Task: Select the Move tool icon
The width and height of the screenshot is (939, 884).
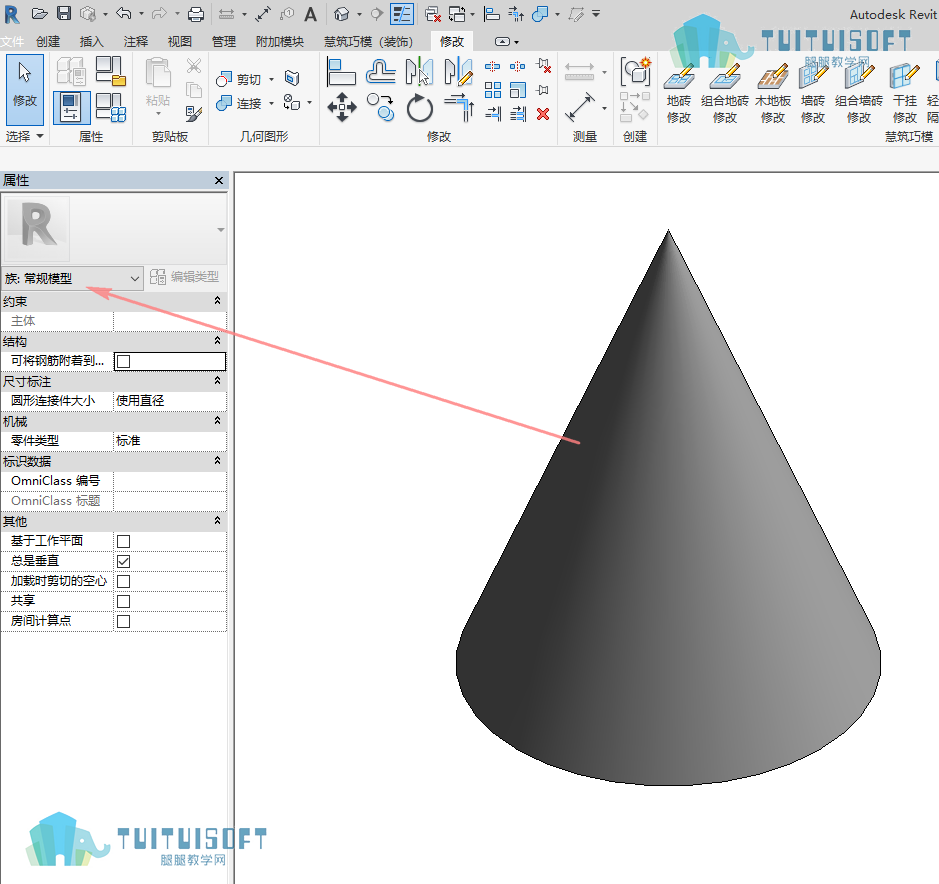Action: click(342, 108)
